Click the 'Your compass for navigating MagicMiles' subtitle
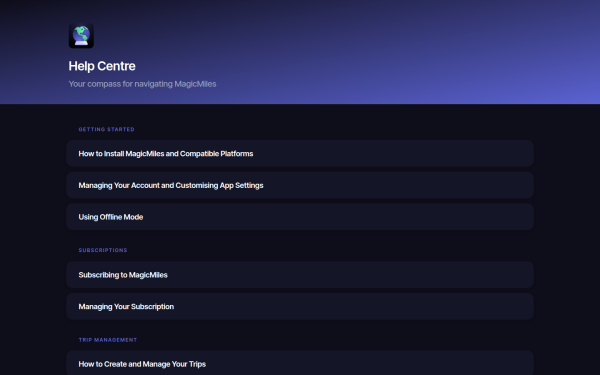The width and height of the screenshot is (600, 375). [142, 84]
